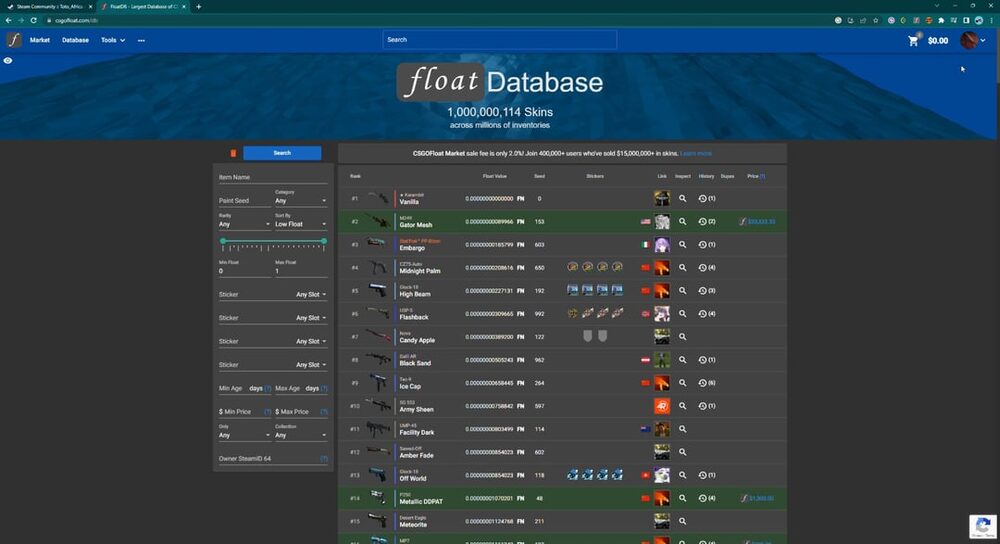Open owner avatar for Army Sheen row
Viewport: 1000px width, 544px height.
click(x=662, y=406)
